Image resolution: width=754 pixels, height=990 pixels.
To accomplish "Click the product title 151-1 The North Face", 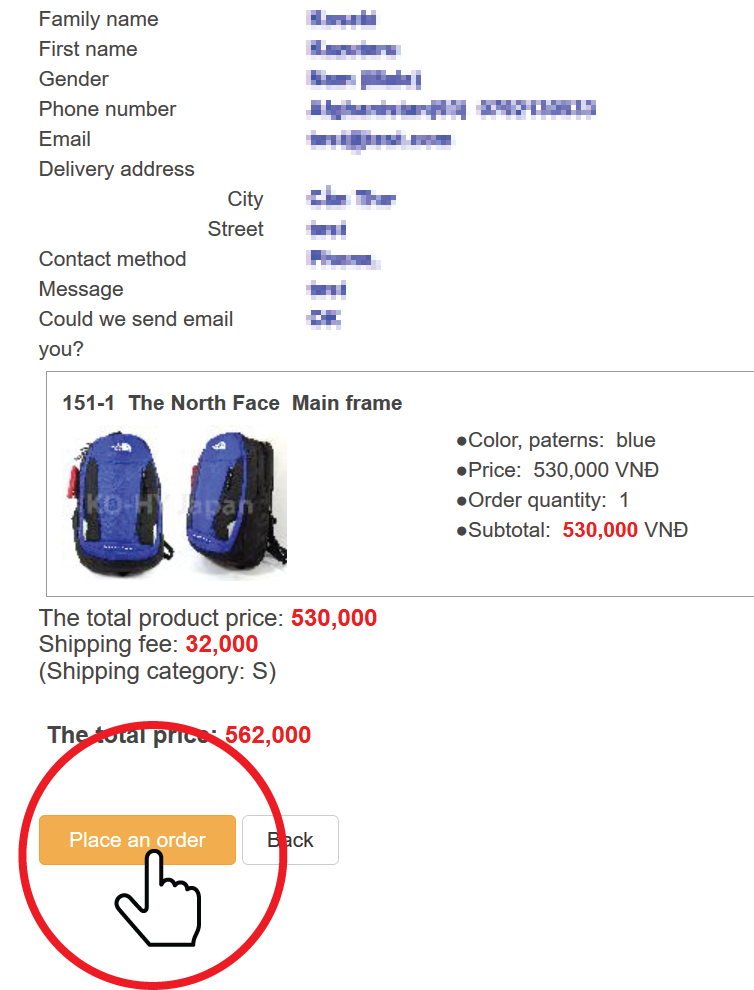I will [x=232, y=403].
